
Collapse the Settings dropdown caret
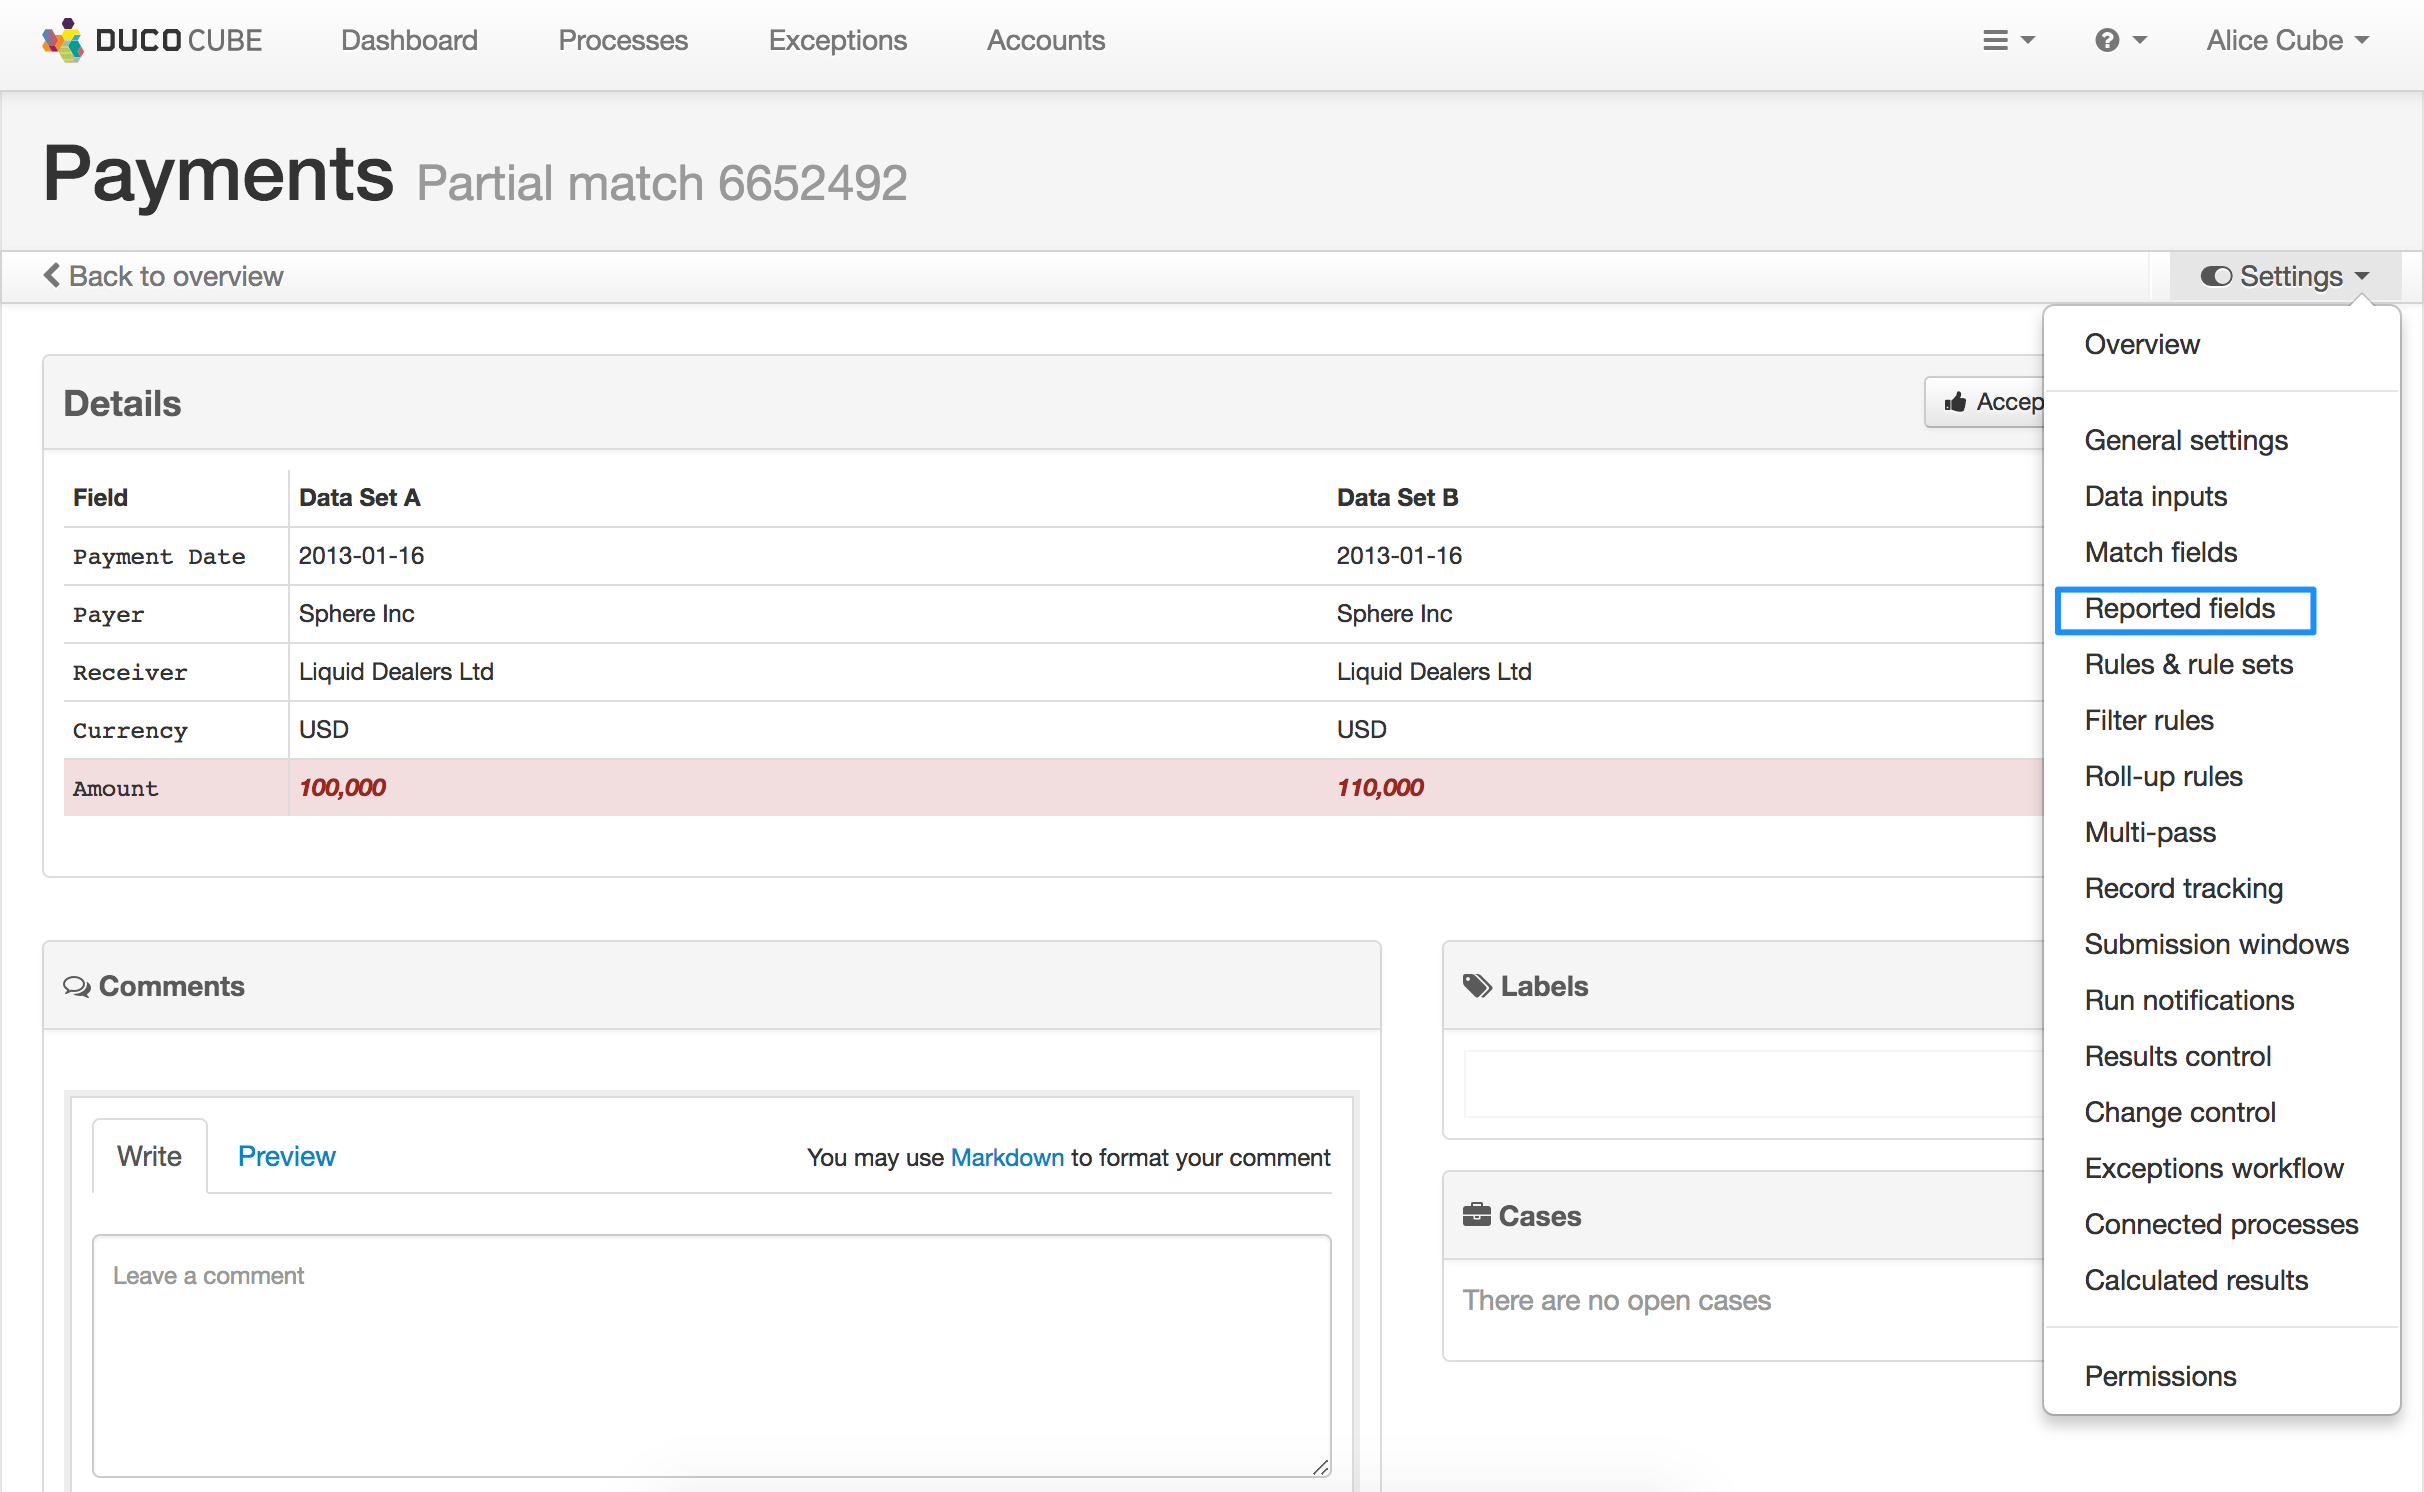(2362, 276)
